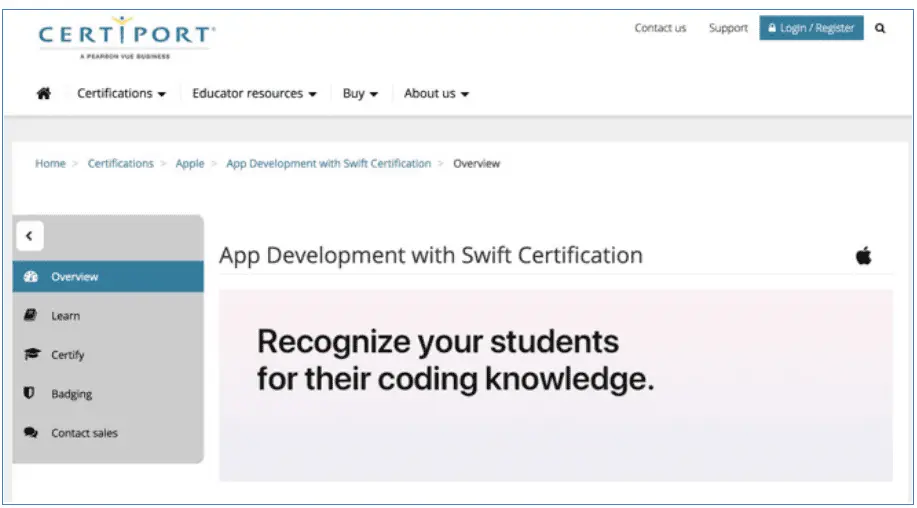The width and height of the screenshot is (917, 508).
Task: Open the Badging sidebar section
Action: 108,394
